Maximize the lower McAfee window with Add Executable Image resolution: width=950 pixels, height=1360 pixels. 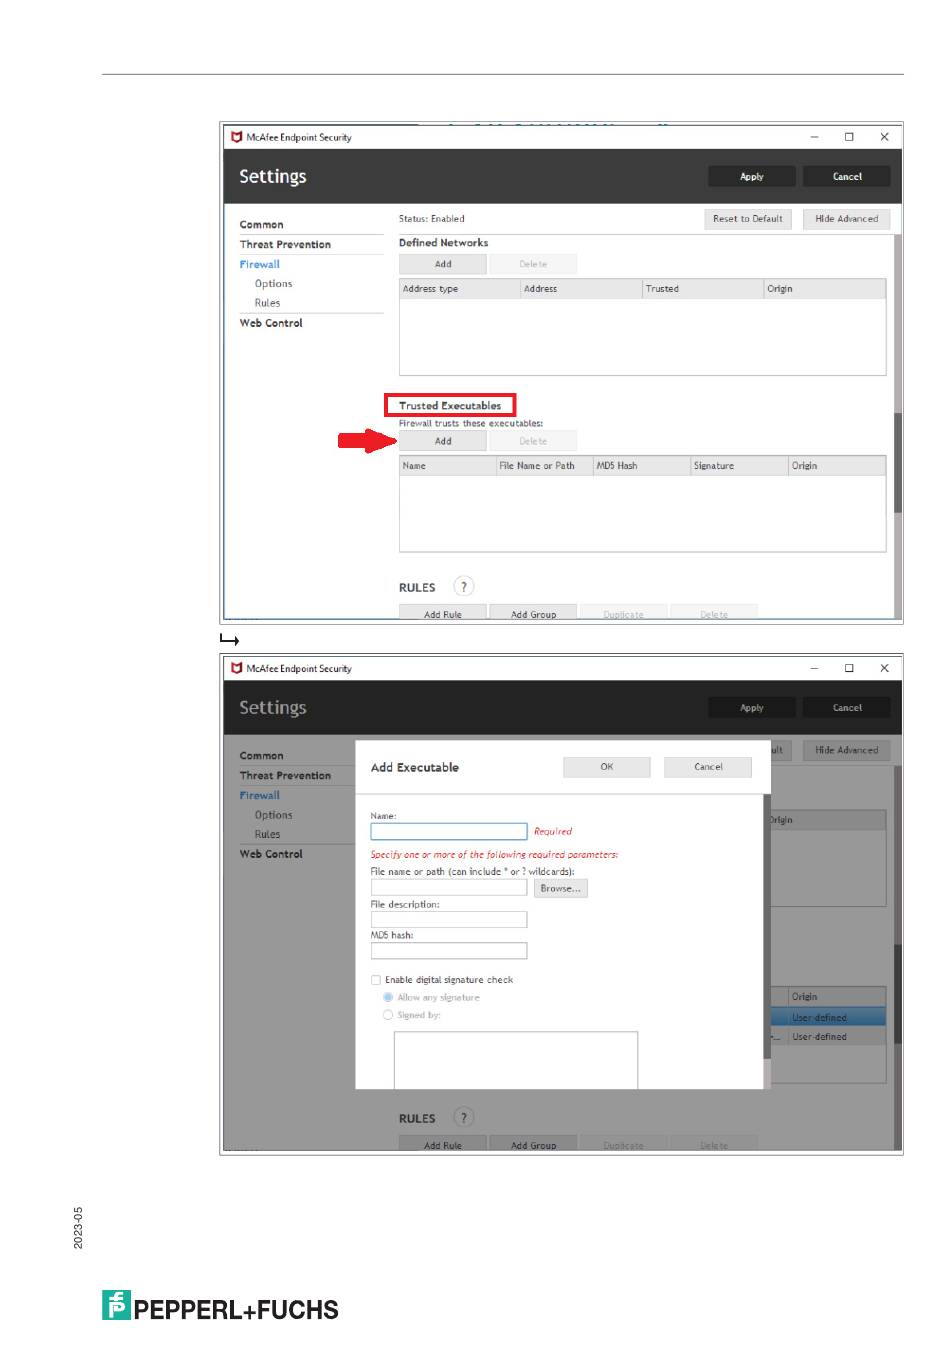(849, 668)
